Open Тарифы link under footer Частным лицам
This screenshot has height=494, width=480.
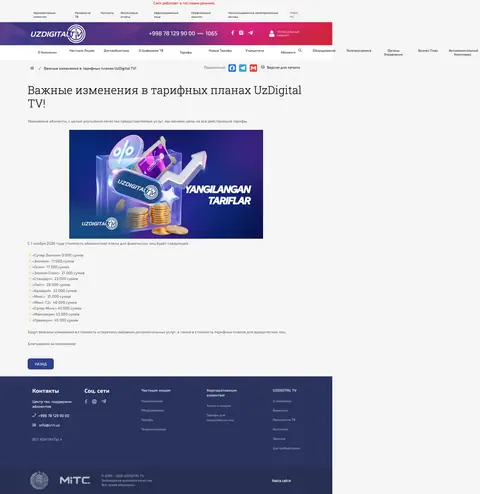tap(147, 420)
